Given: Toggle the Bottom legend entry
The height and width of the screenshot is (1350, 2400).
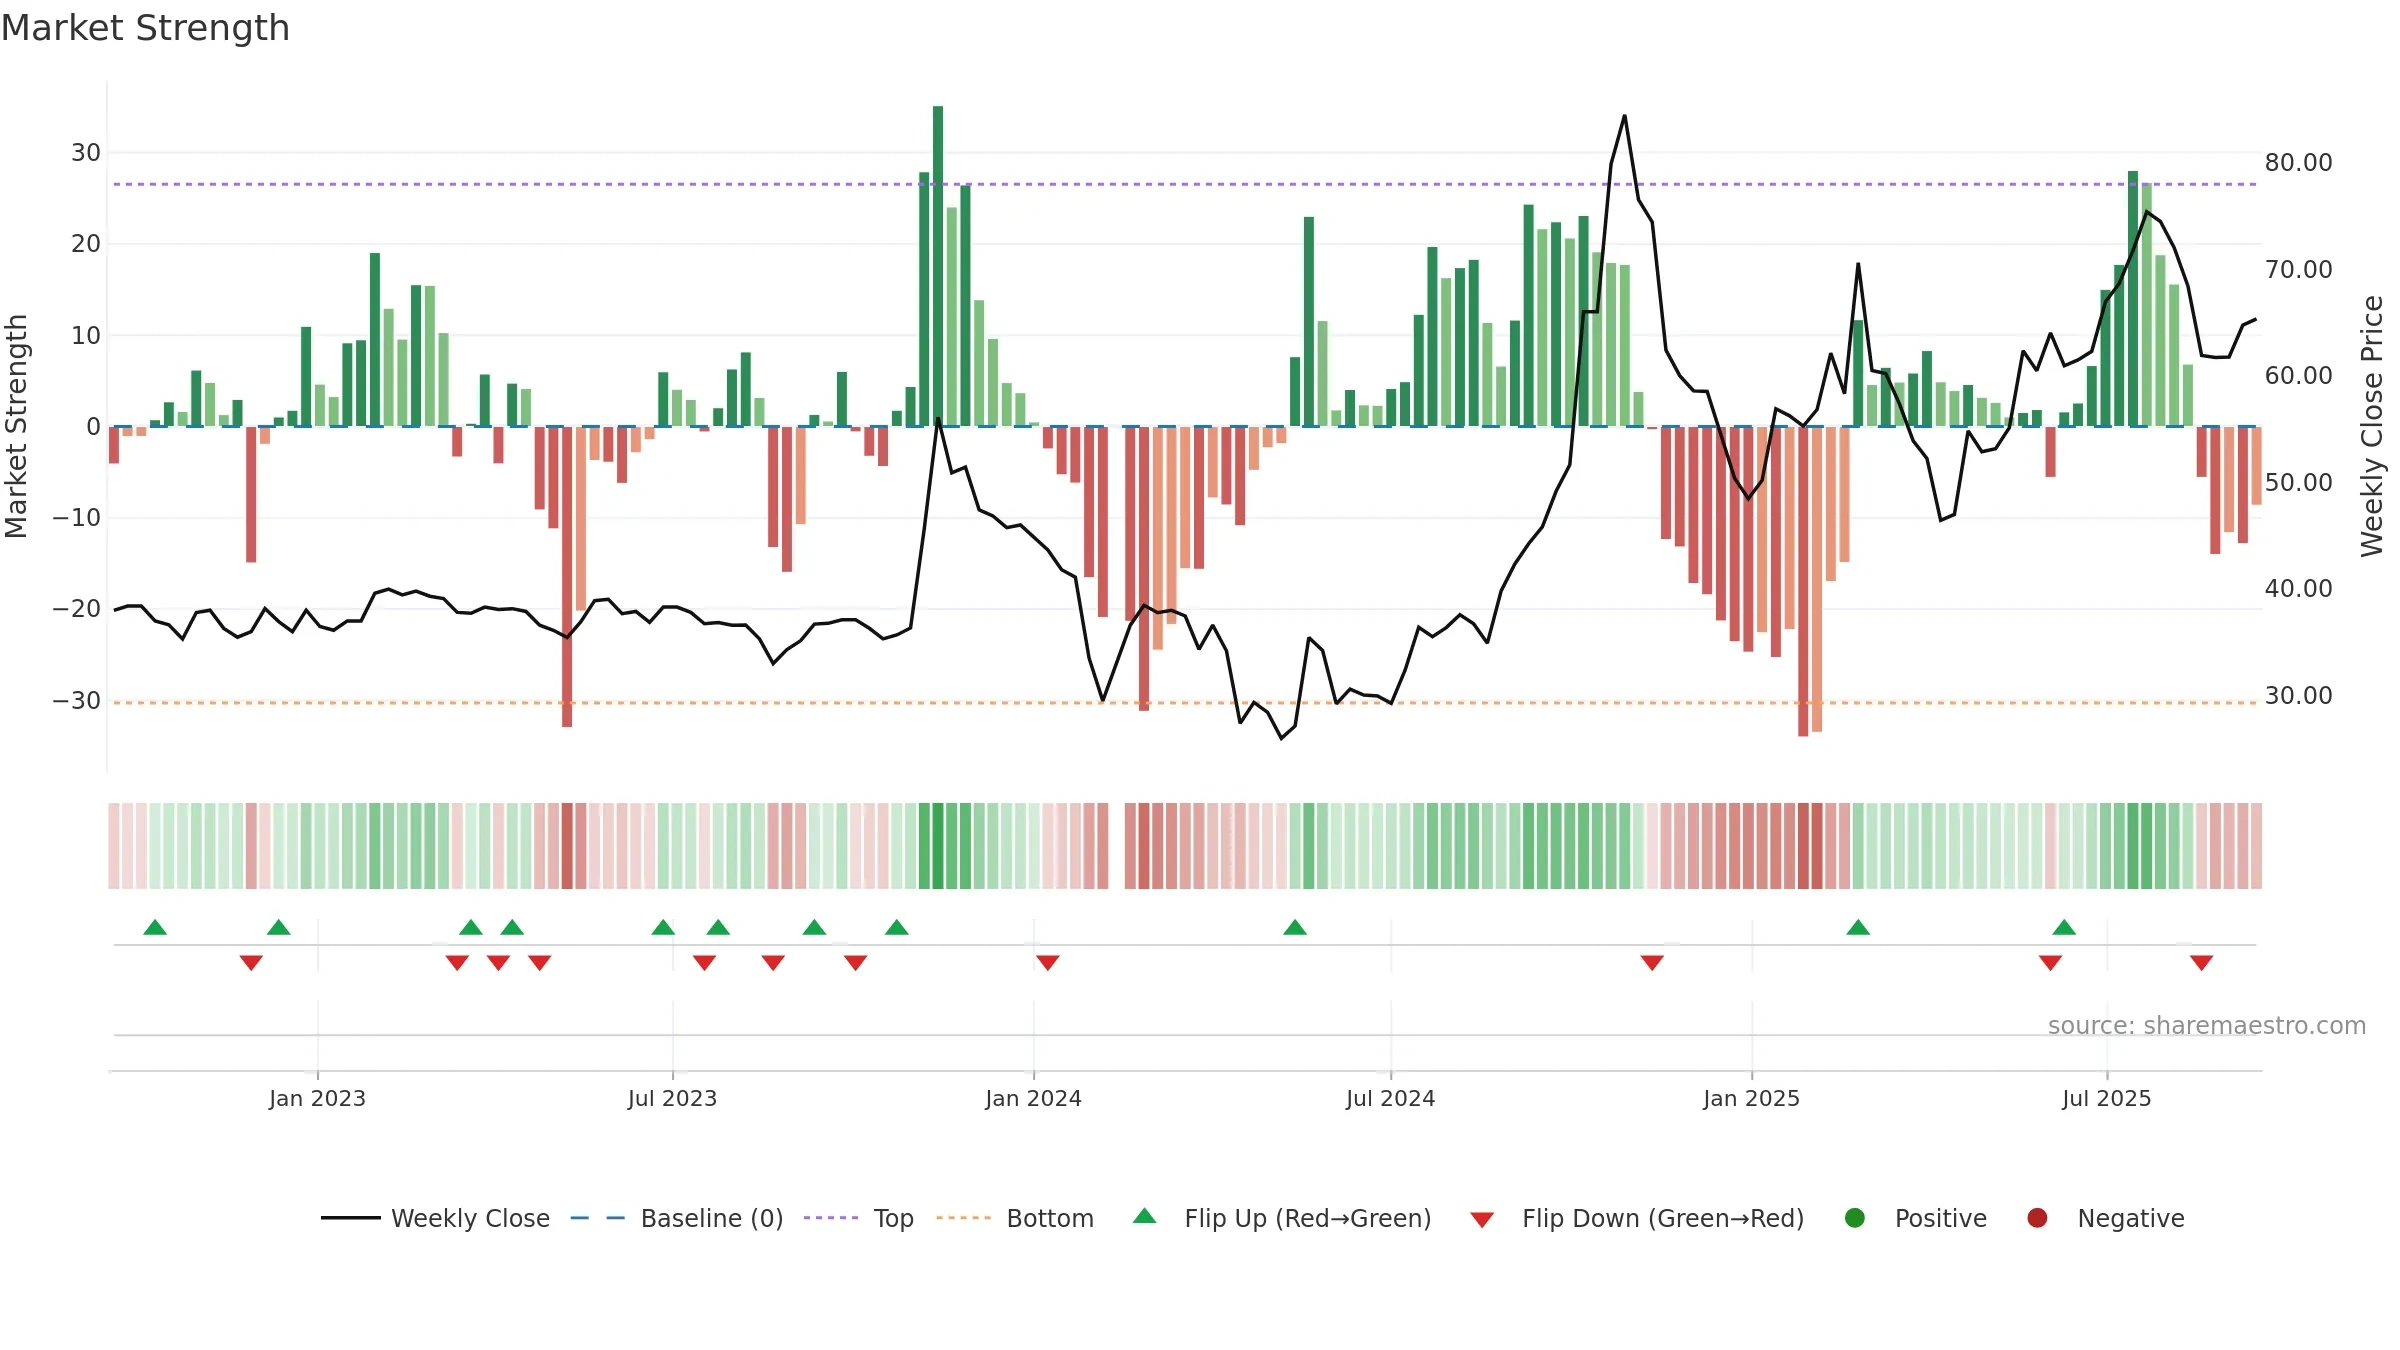Looking at the screenshot, I should click(1015, 1218).
